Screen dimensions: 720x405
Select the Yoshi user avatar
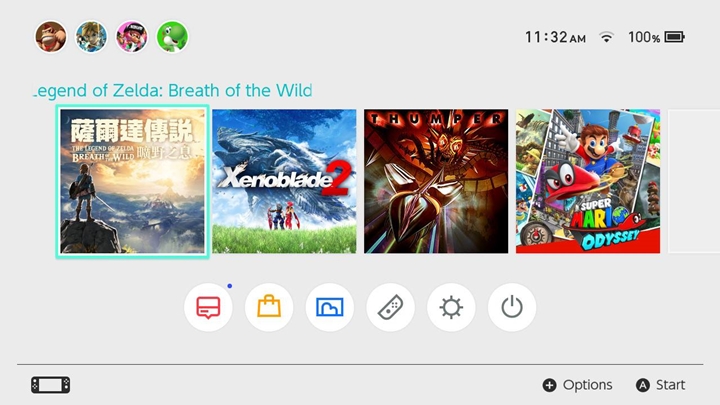172,37
